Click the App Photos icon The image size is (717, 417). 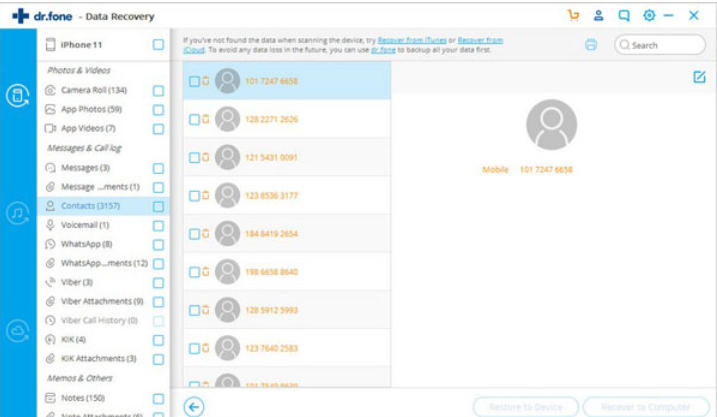[x=50, y=109]
